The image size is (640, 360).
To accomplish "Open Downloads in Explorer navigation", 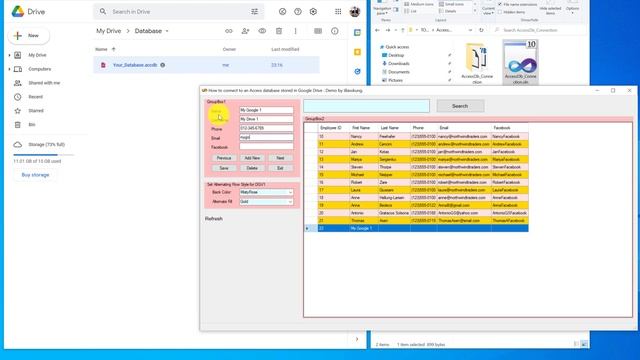I will (x=396, y=64).
